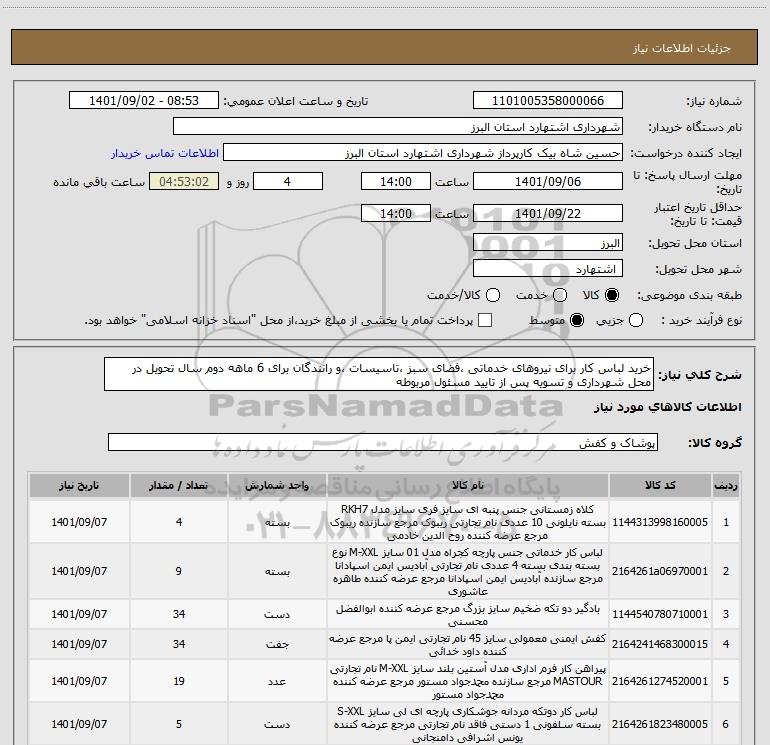
Task: Click quantity 19 in row 5
Action: coord(179,681)
